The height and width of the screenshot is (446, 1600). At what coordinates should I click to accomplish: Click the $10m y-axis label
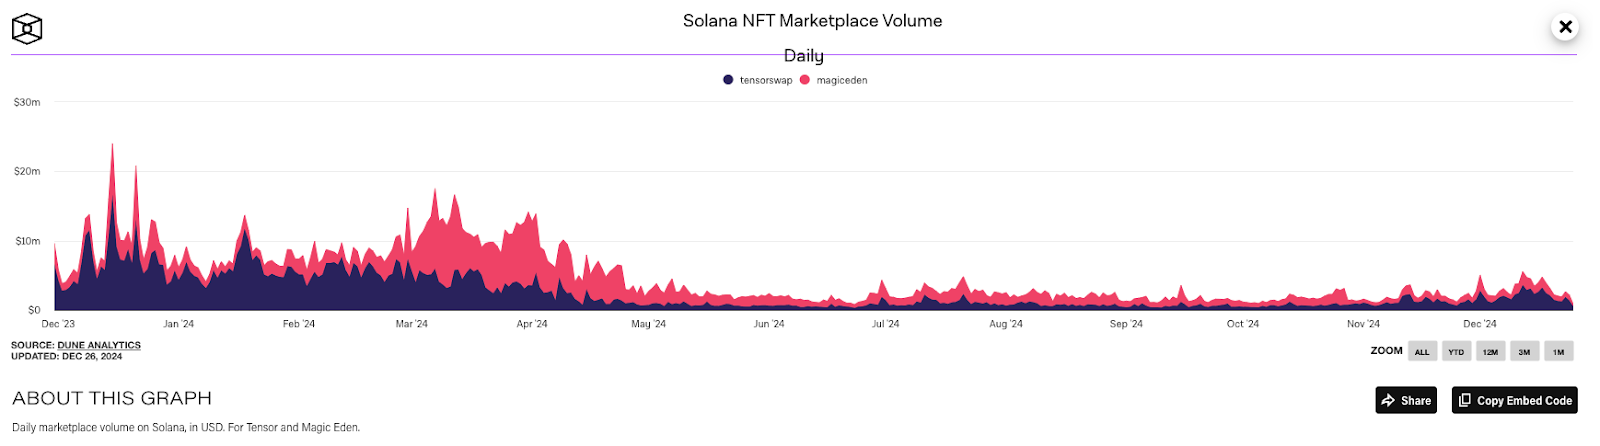(x=27, y=241)
